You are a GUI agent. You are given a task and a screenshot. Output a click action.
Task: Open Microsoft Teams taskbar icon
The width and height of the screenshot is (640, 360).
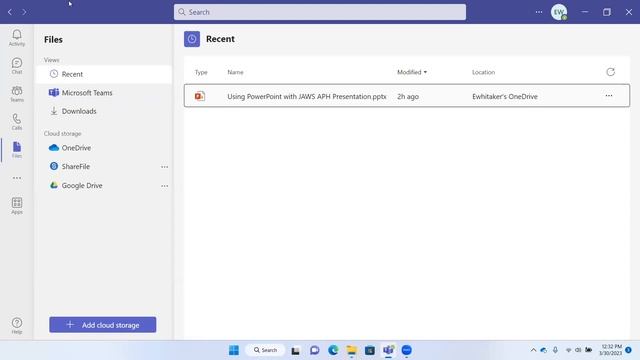click(388, 350)
